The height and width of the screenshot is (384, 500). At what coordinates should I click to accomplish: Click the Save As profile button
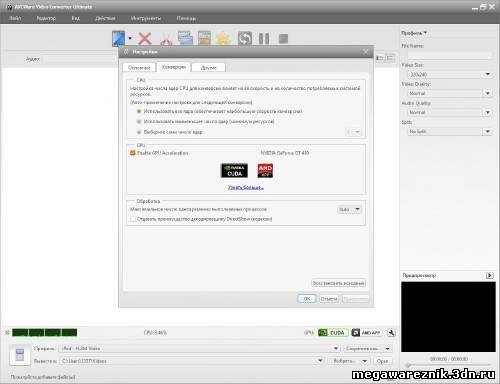click(x=363, y=348)
